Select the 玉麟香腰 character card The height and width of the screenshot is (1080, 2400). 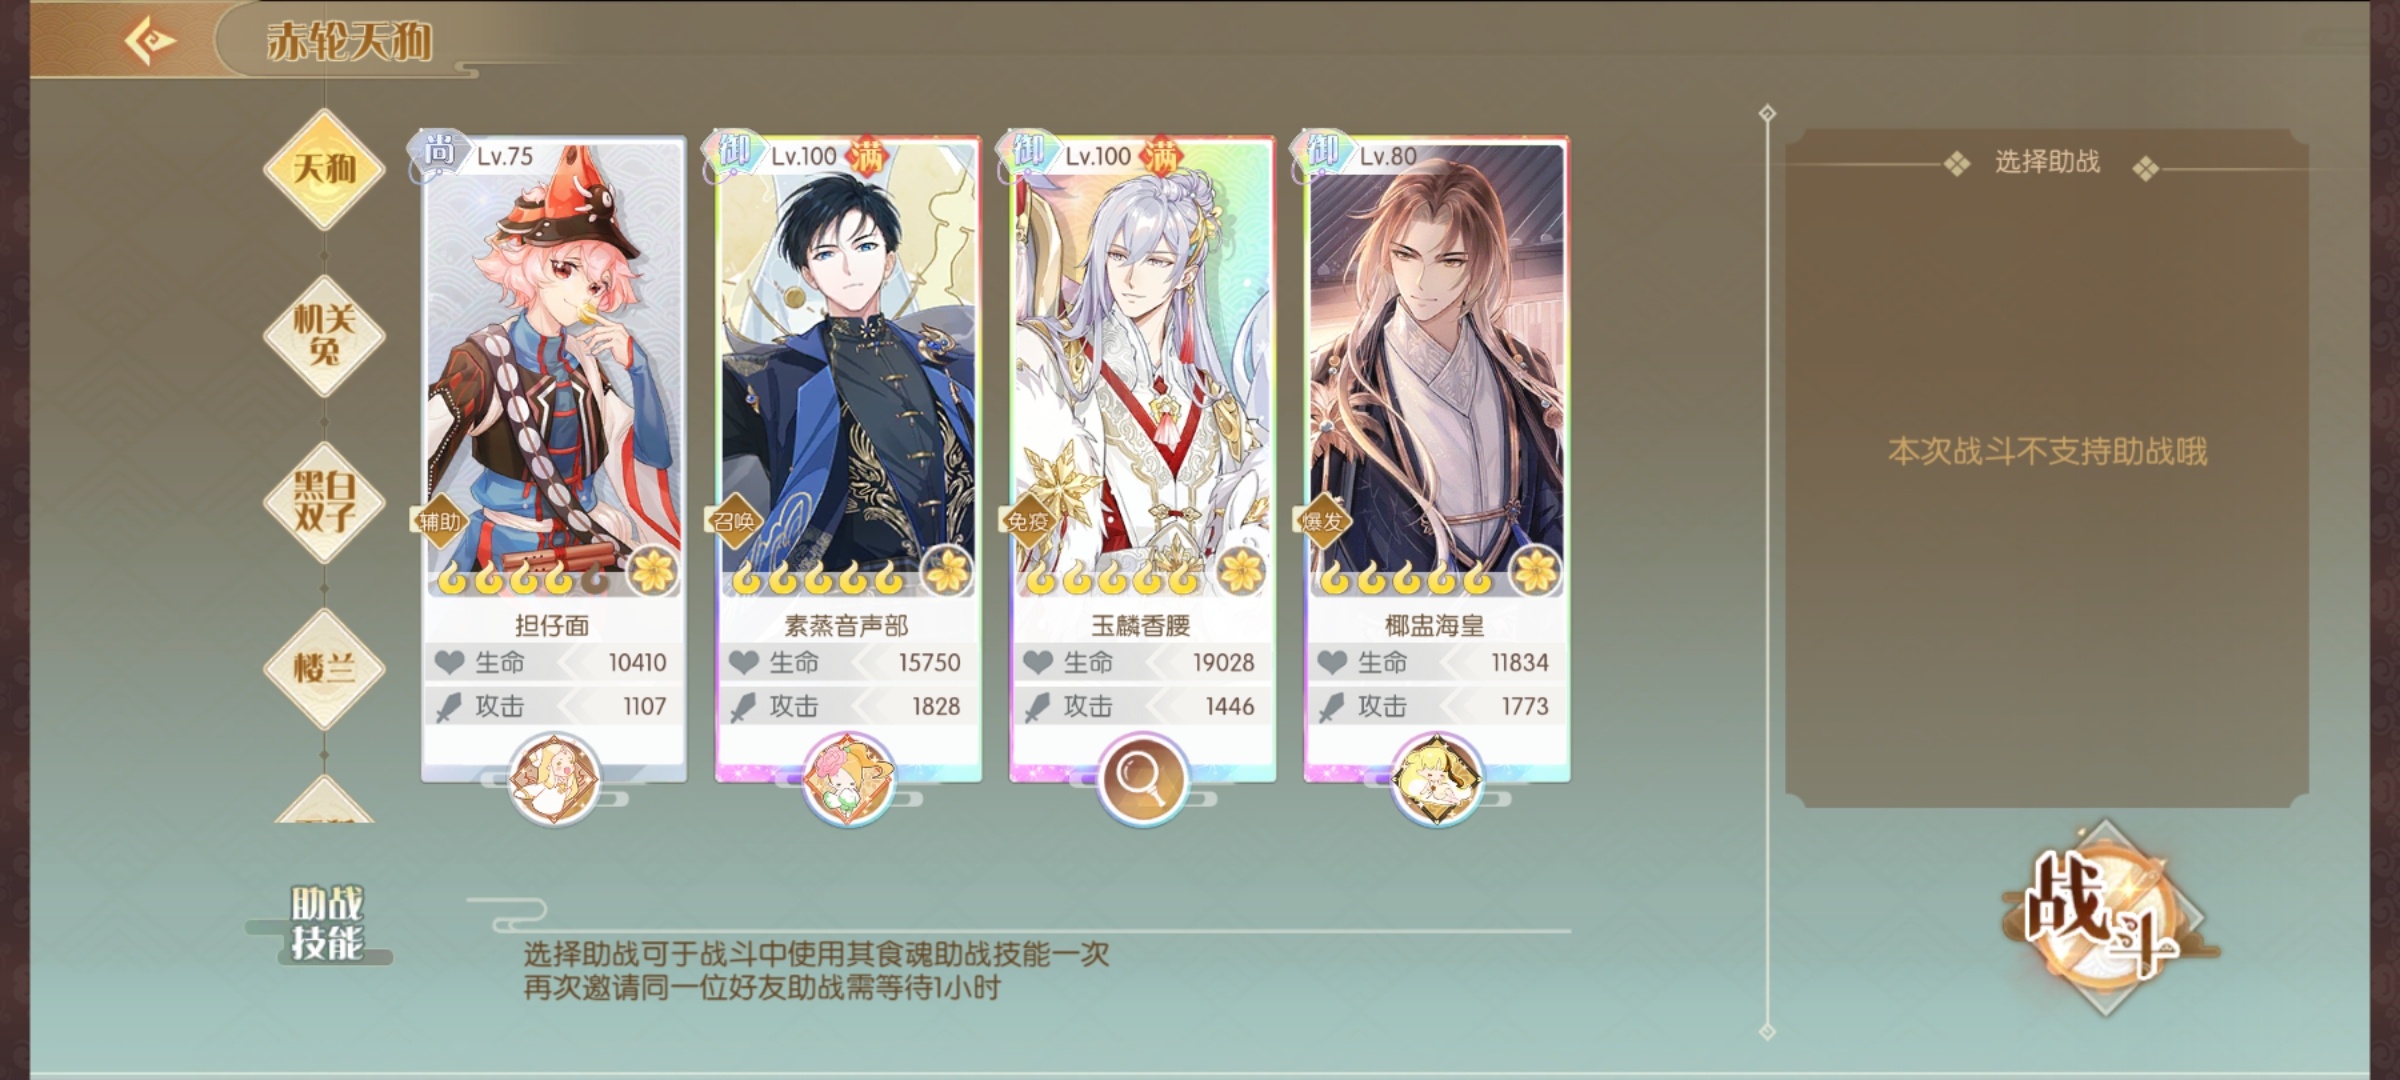coord(1142,458)
